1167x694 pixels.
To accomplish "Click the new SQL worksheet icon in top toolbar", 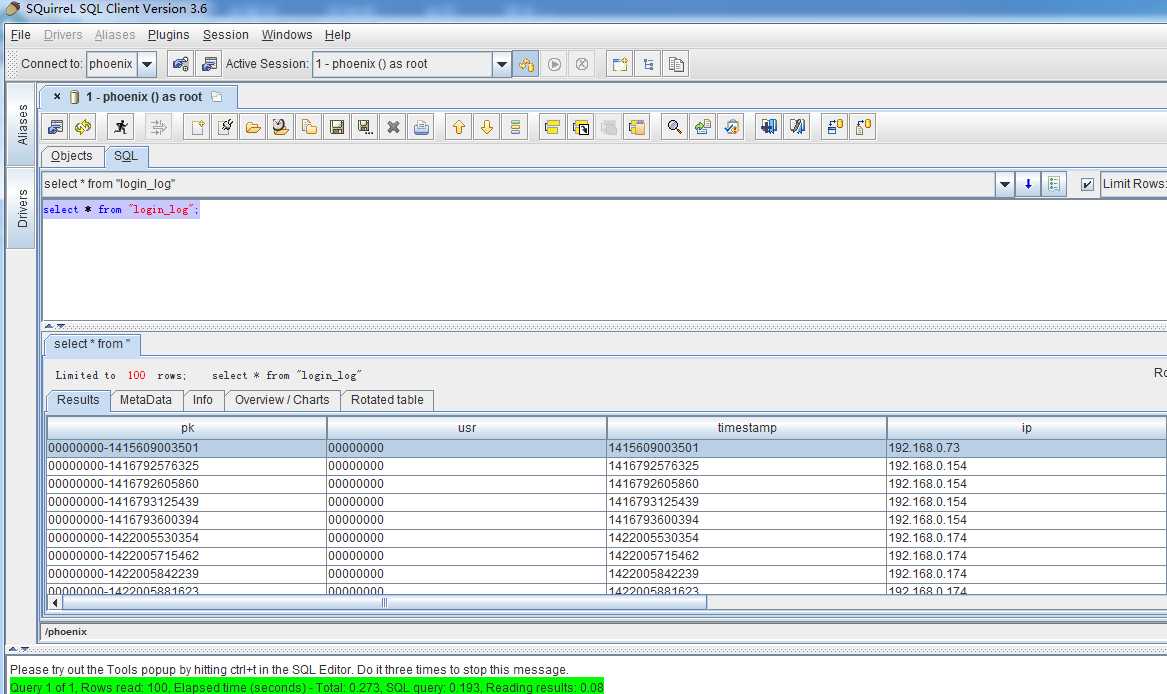I will (619, 64).
